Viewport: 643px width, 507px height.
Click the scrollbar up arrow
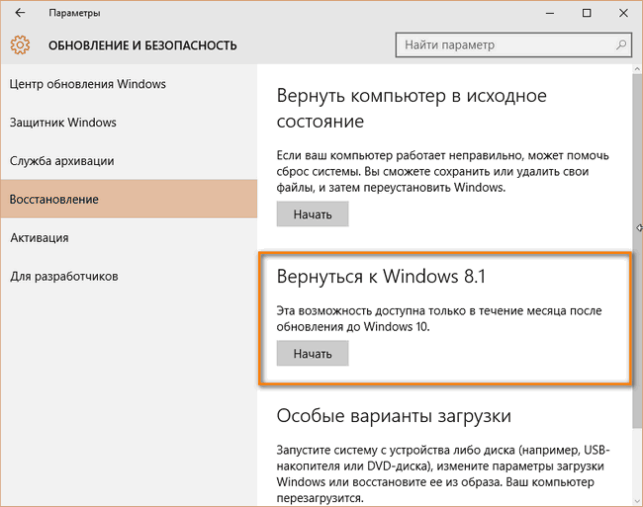coord(638,69)
